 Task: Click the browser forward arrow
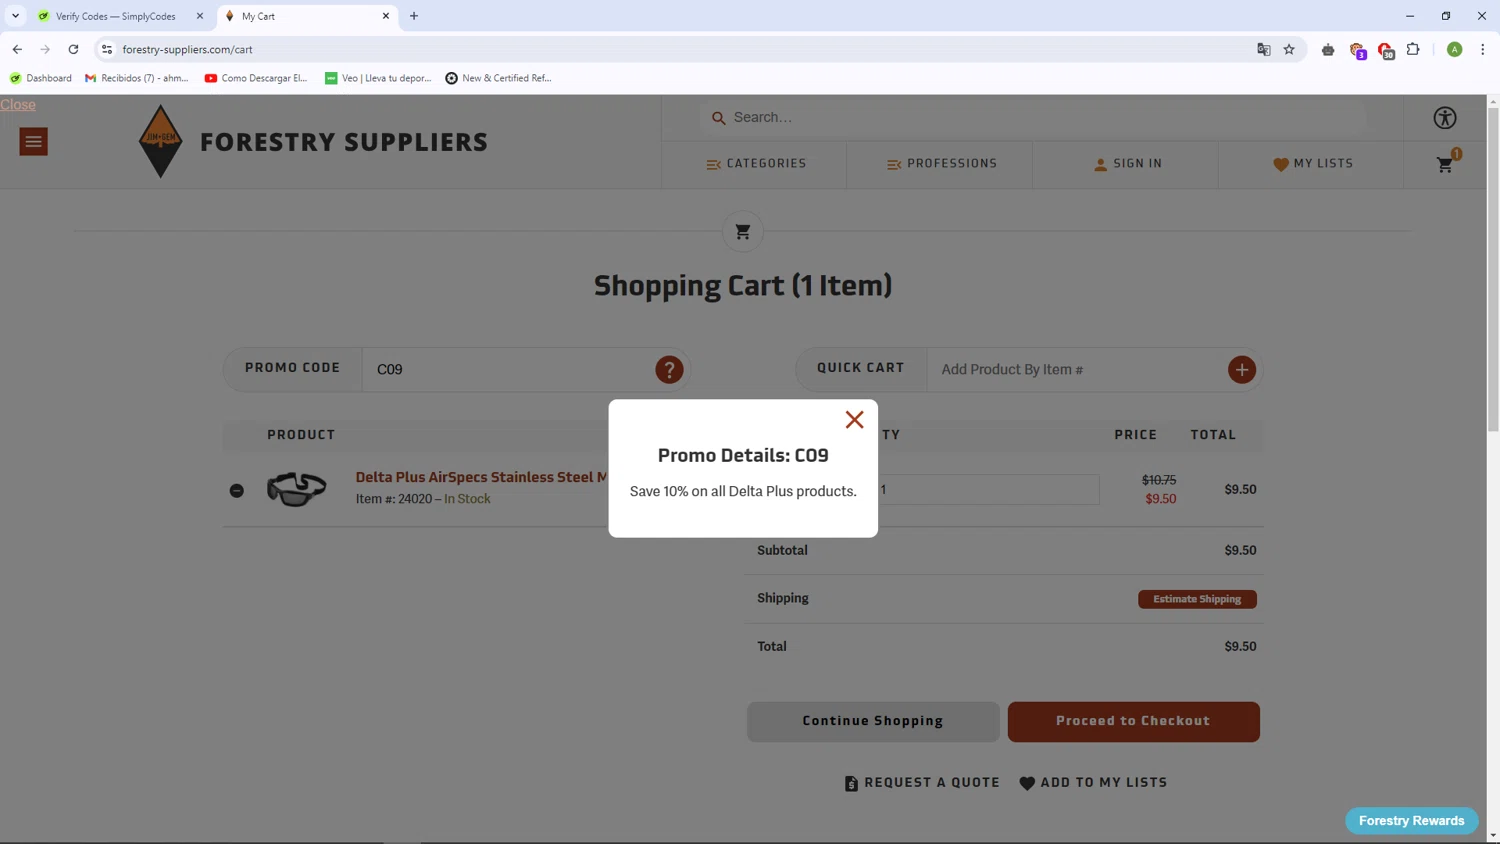(x=45, y=49)
